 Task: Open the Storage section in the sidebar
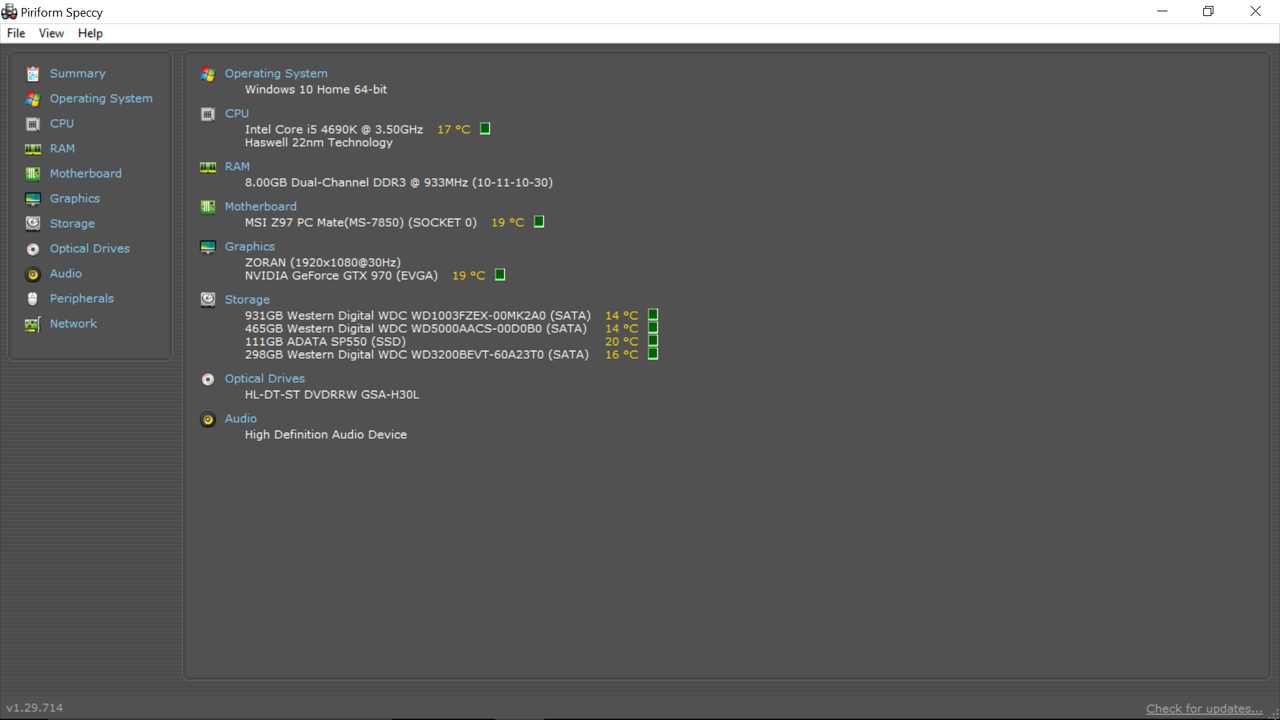coord(72,224)
